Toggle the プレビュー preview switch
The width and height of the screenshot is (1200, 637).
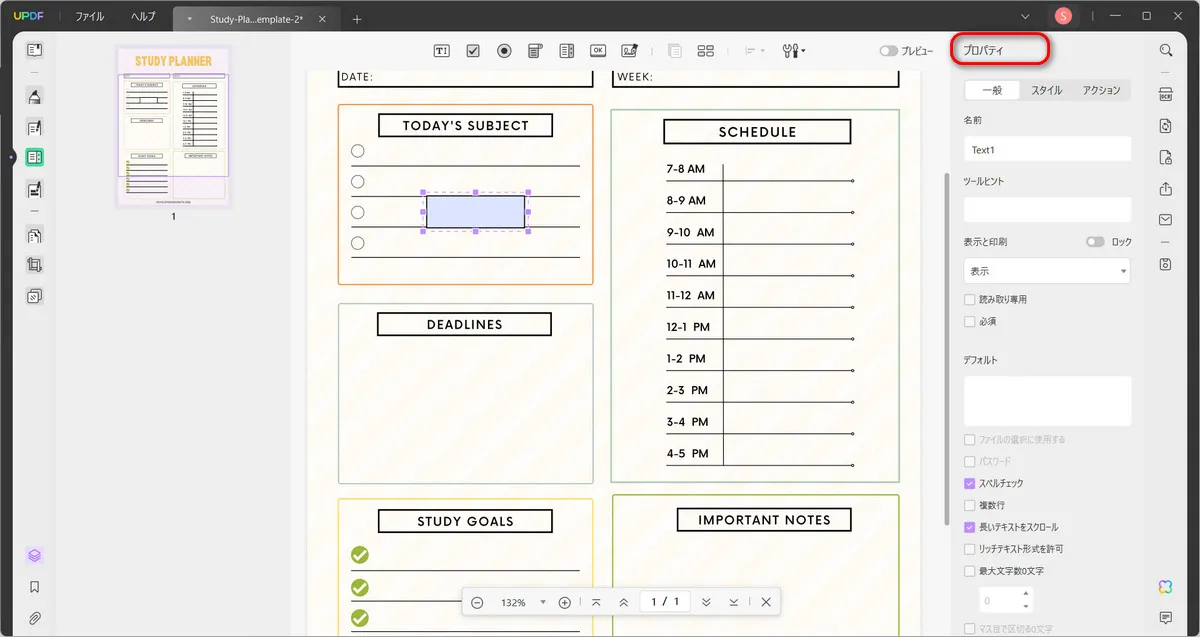(887, 51)
